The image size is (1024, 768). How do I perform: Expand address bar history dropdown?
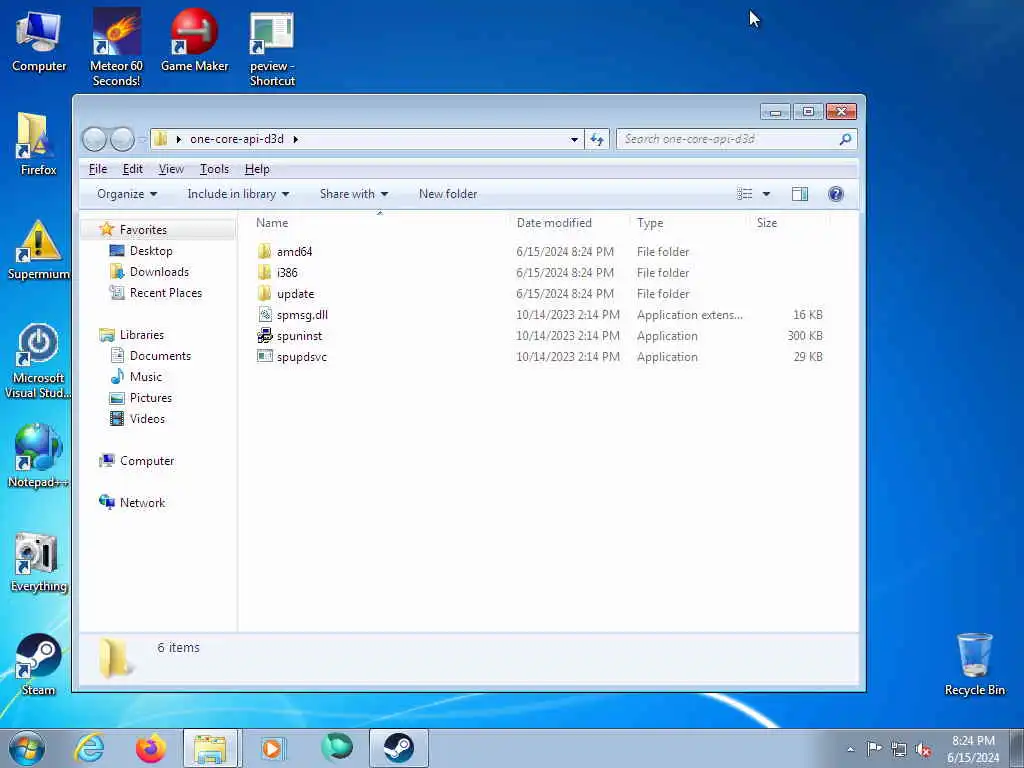click(x=574, y=139)
